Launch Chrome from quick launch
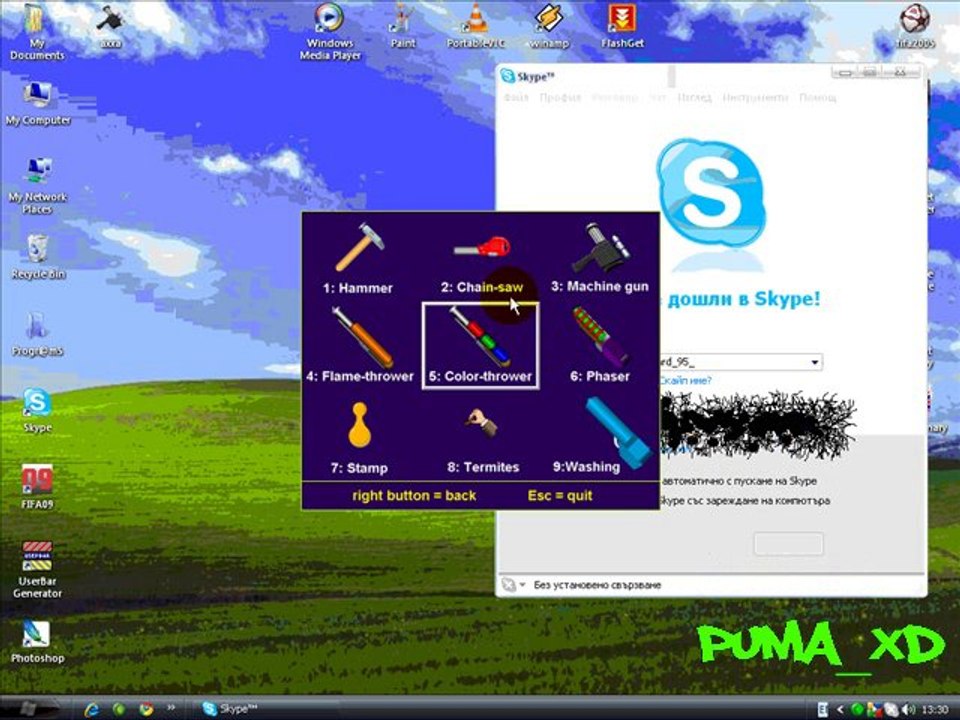 tap(146, 709)
